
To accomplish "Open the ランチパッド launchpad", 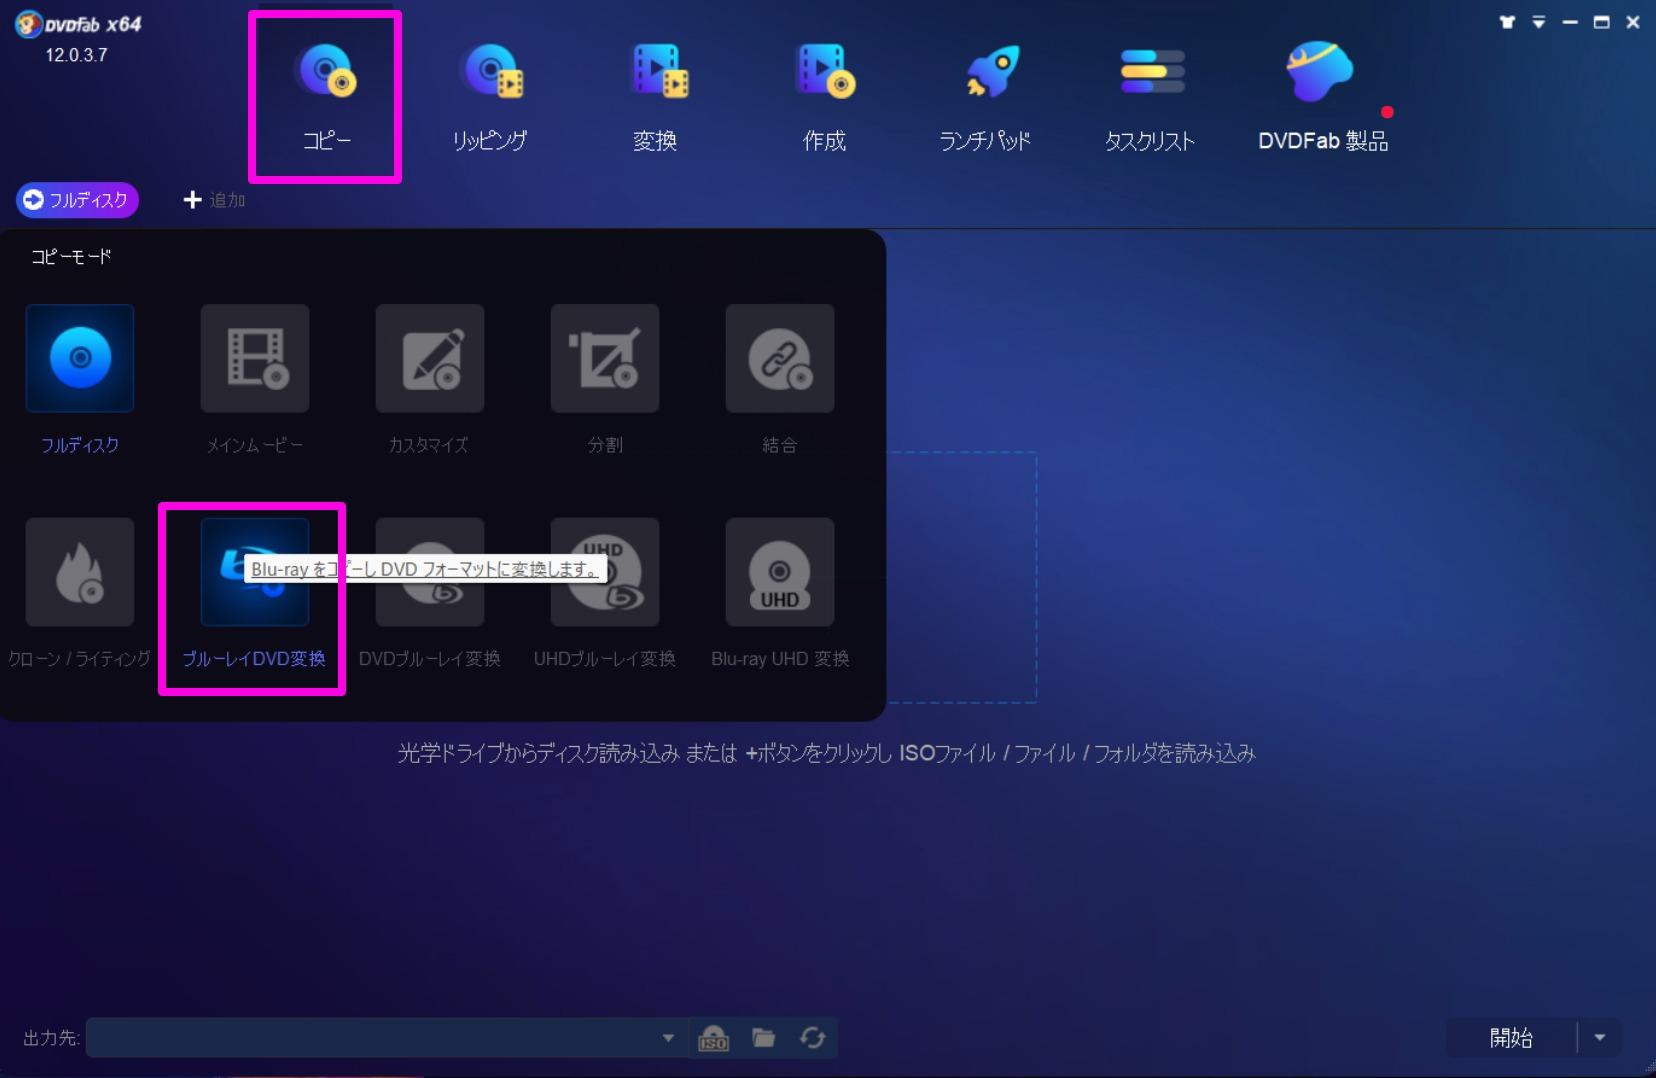I will click(986, 97).
